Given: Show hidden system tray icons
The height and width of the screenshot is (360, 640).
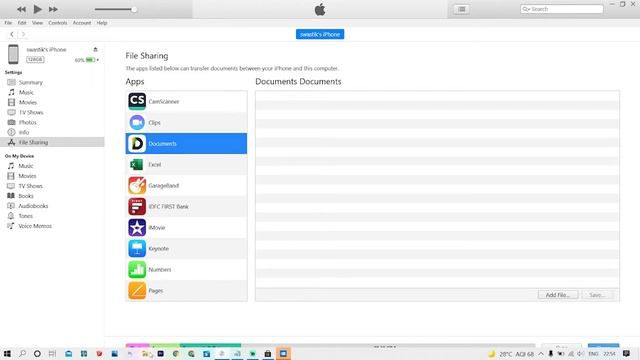Looking at the screenshot, I should click(x=541, y=353).
